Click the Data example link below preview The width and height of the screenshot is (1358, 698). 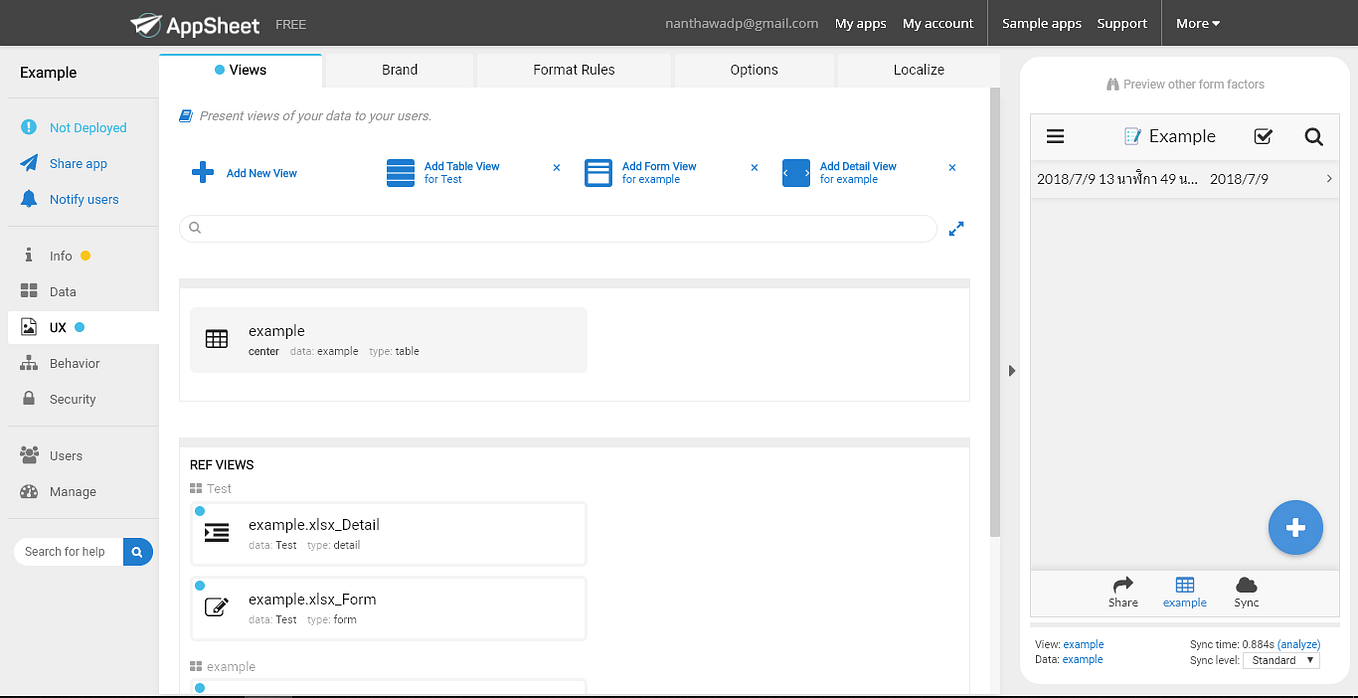1082,659
